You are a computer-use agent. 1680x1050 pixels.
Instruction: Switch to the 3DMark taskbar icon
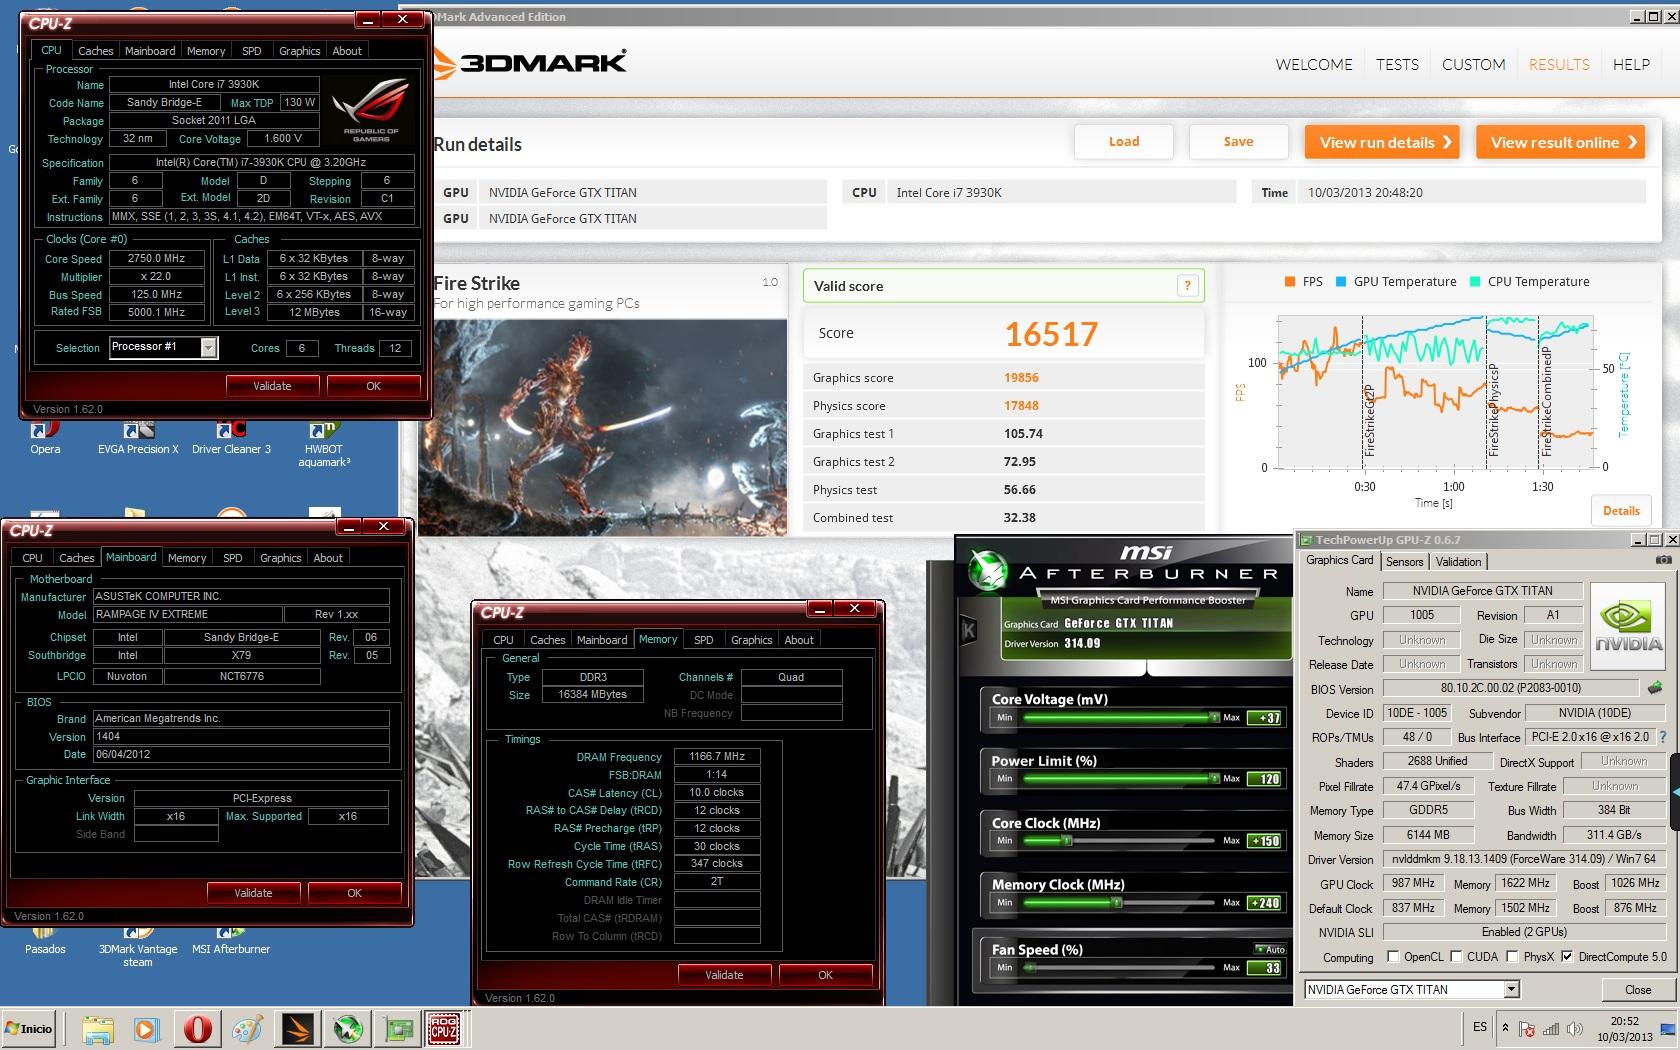tap(297, 1029)
